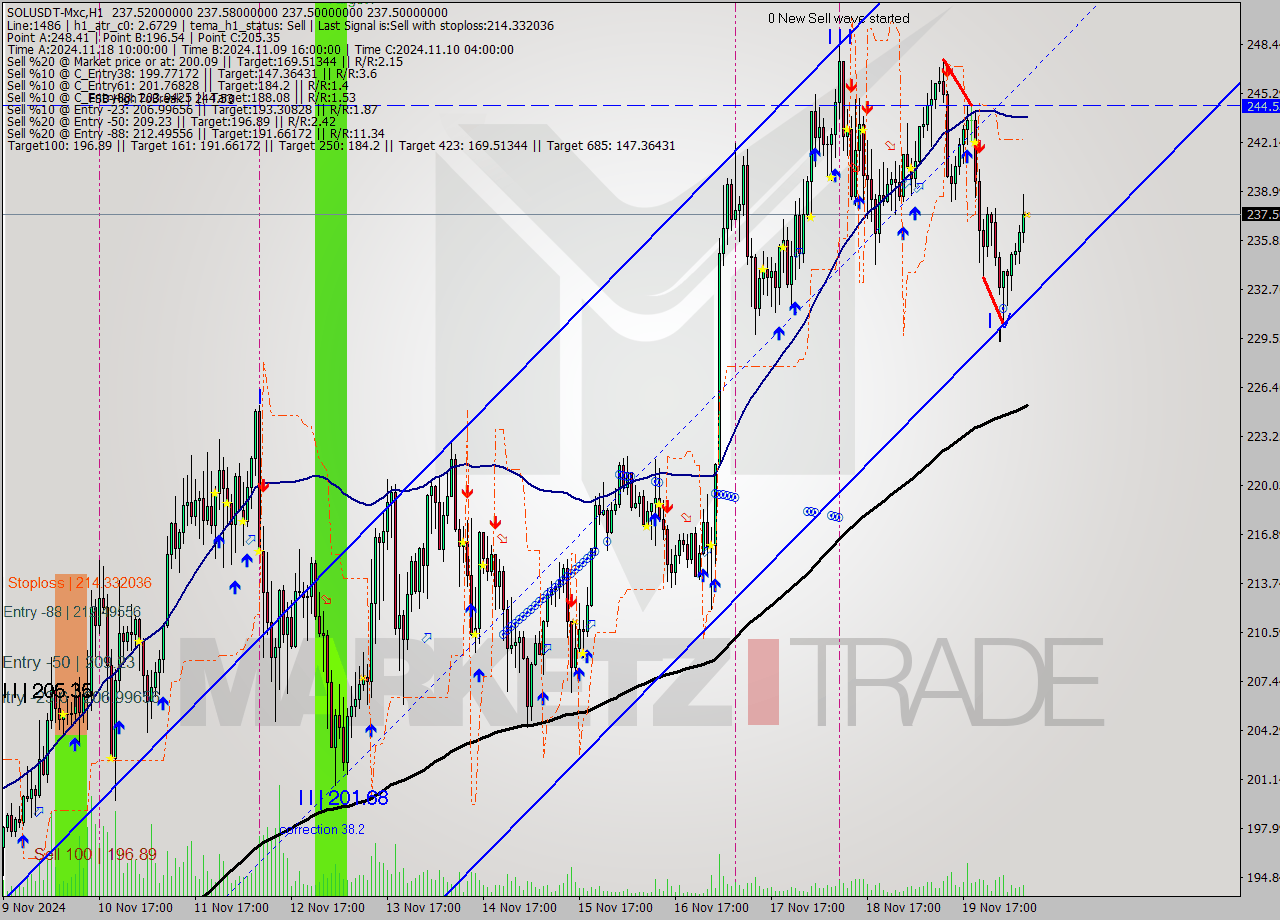Click the 'correction 38.2' label
This screenshot has height=920, width=1280.
[322, 829]
